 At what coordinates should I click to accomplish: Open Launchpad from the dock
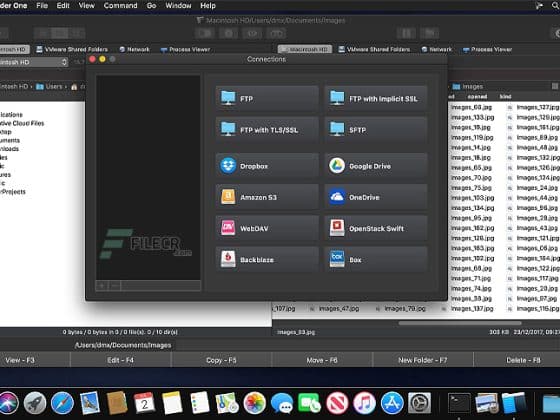[35, 403]
